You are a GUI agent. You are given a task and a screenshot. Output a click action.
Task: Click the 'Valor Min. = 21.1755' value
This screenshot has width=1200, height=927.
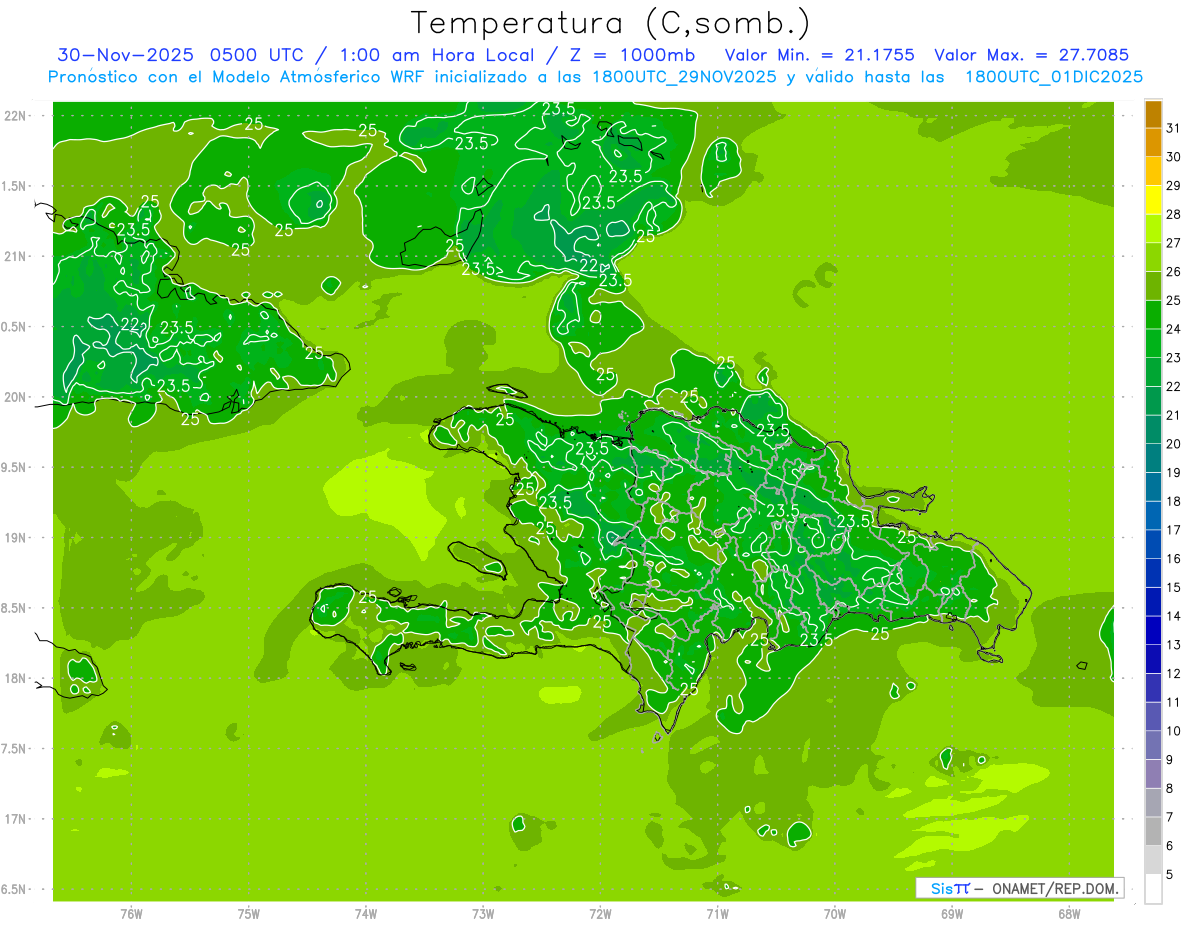[820, 55]
